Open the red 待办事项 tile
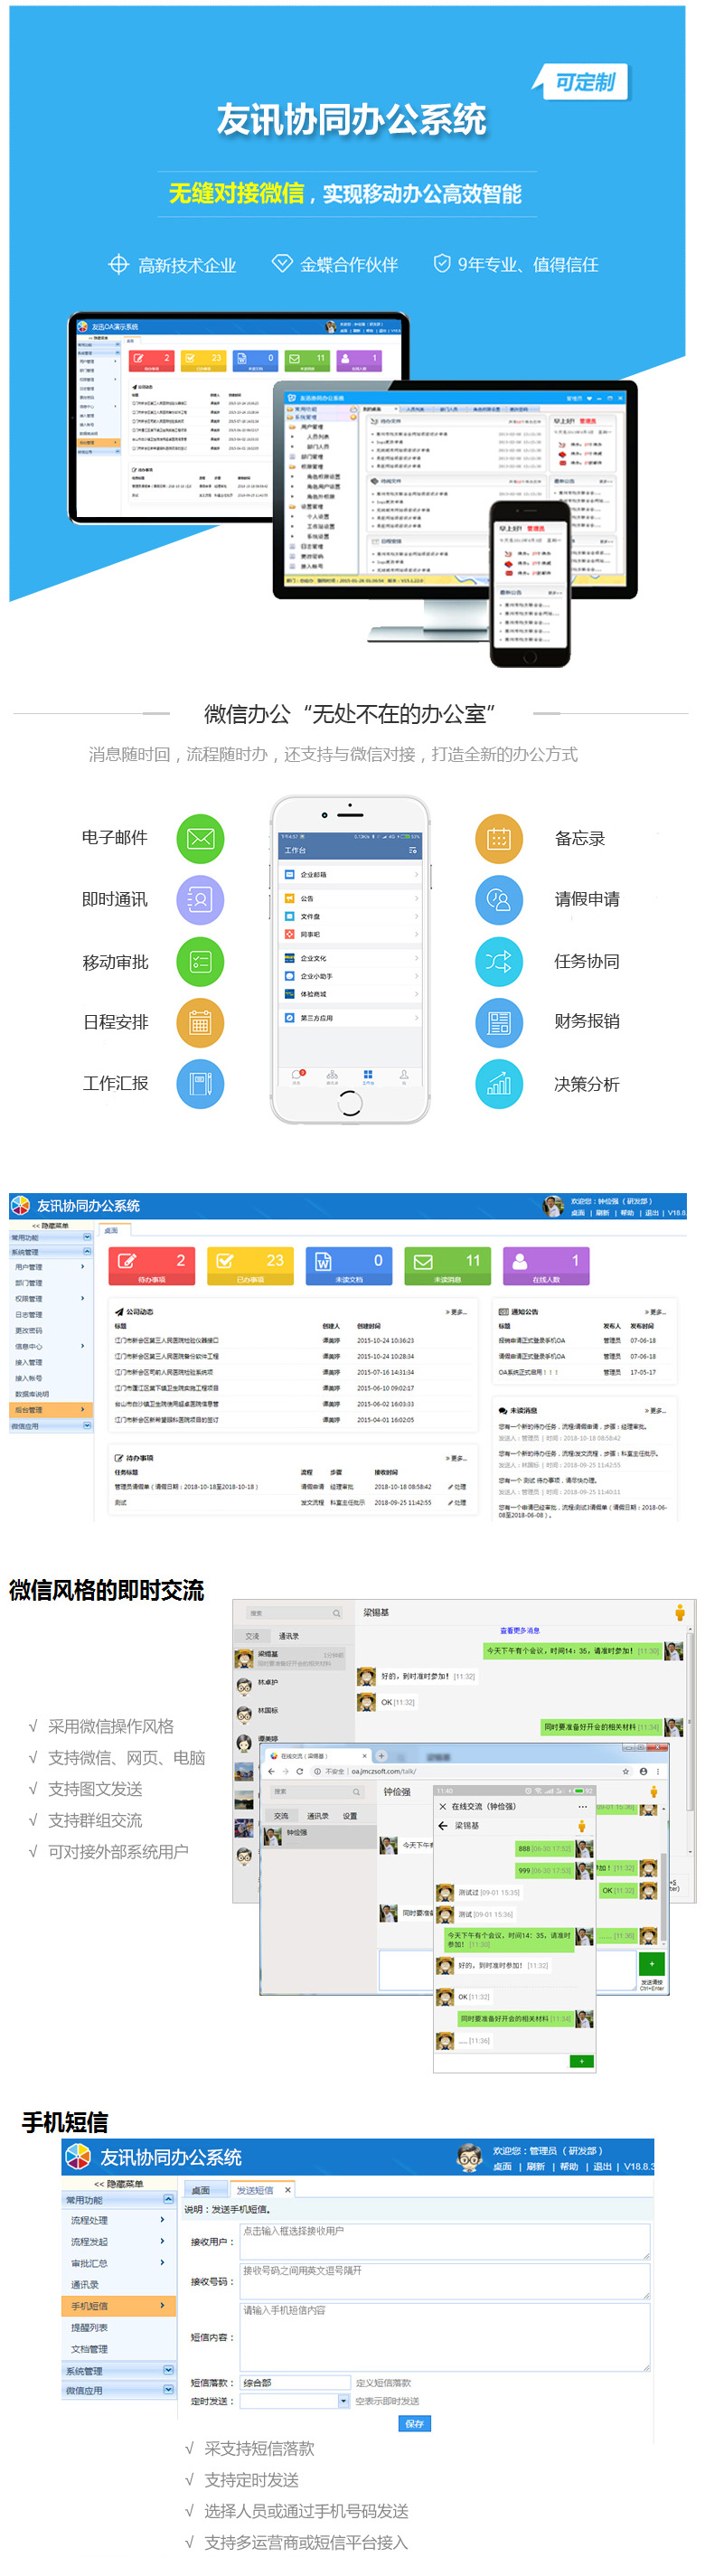The width and height of the screenshot is (705, 2576). coord(152,1265)
